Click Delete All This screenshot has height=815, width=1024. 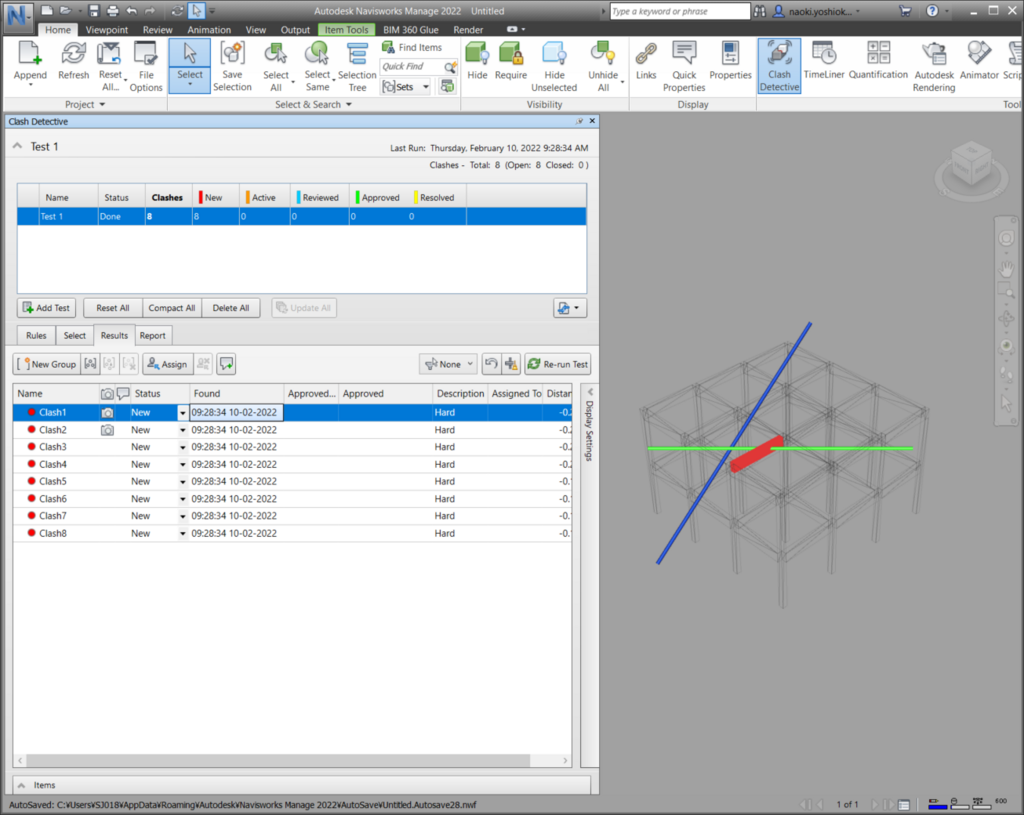pos(231,308)
